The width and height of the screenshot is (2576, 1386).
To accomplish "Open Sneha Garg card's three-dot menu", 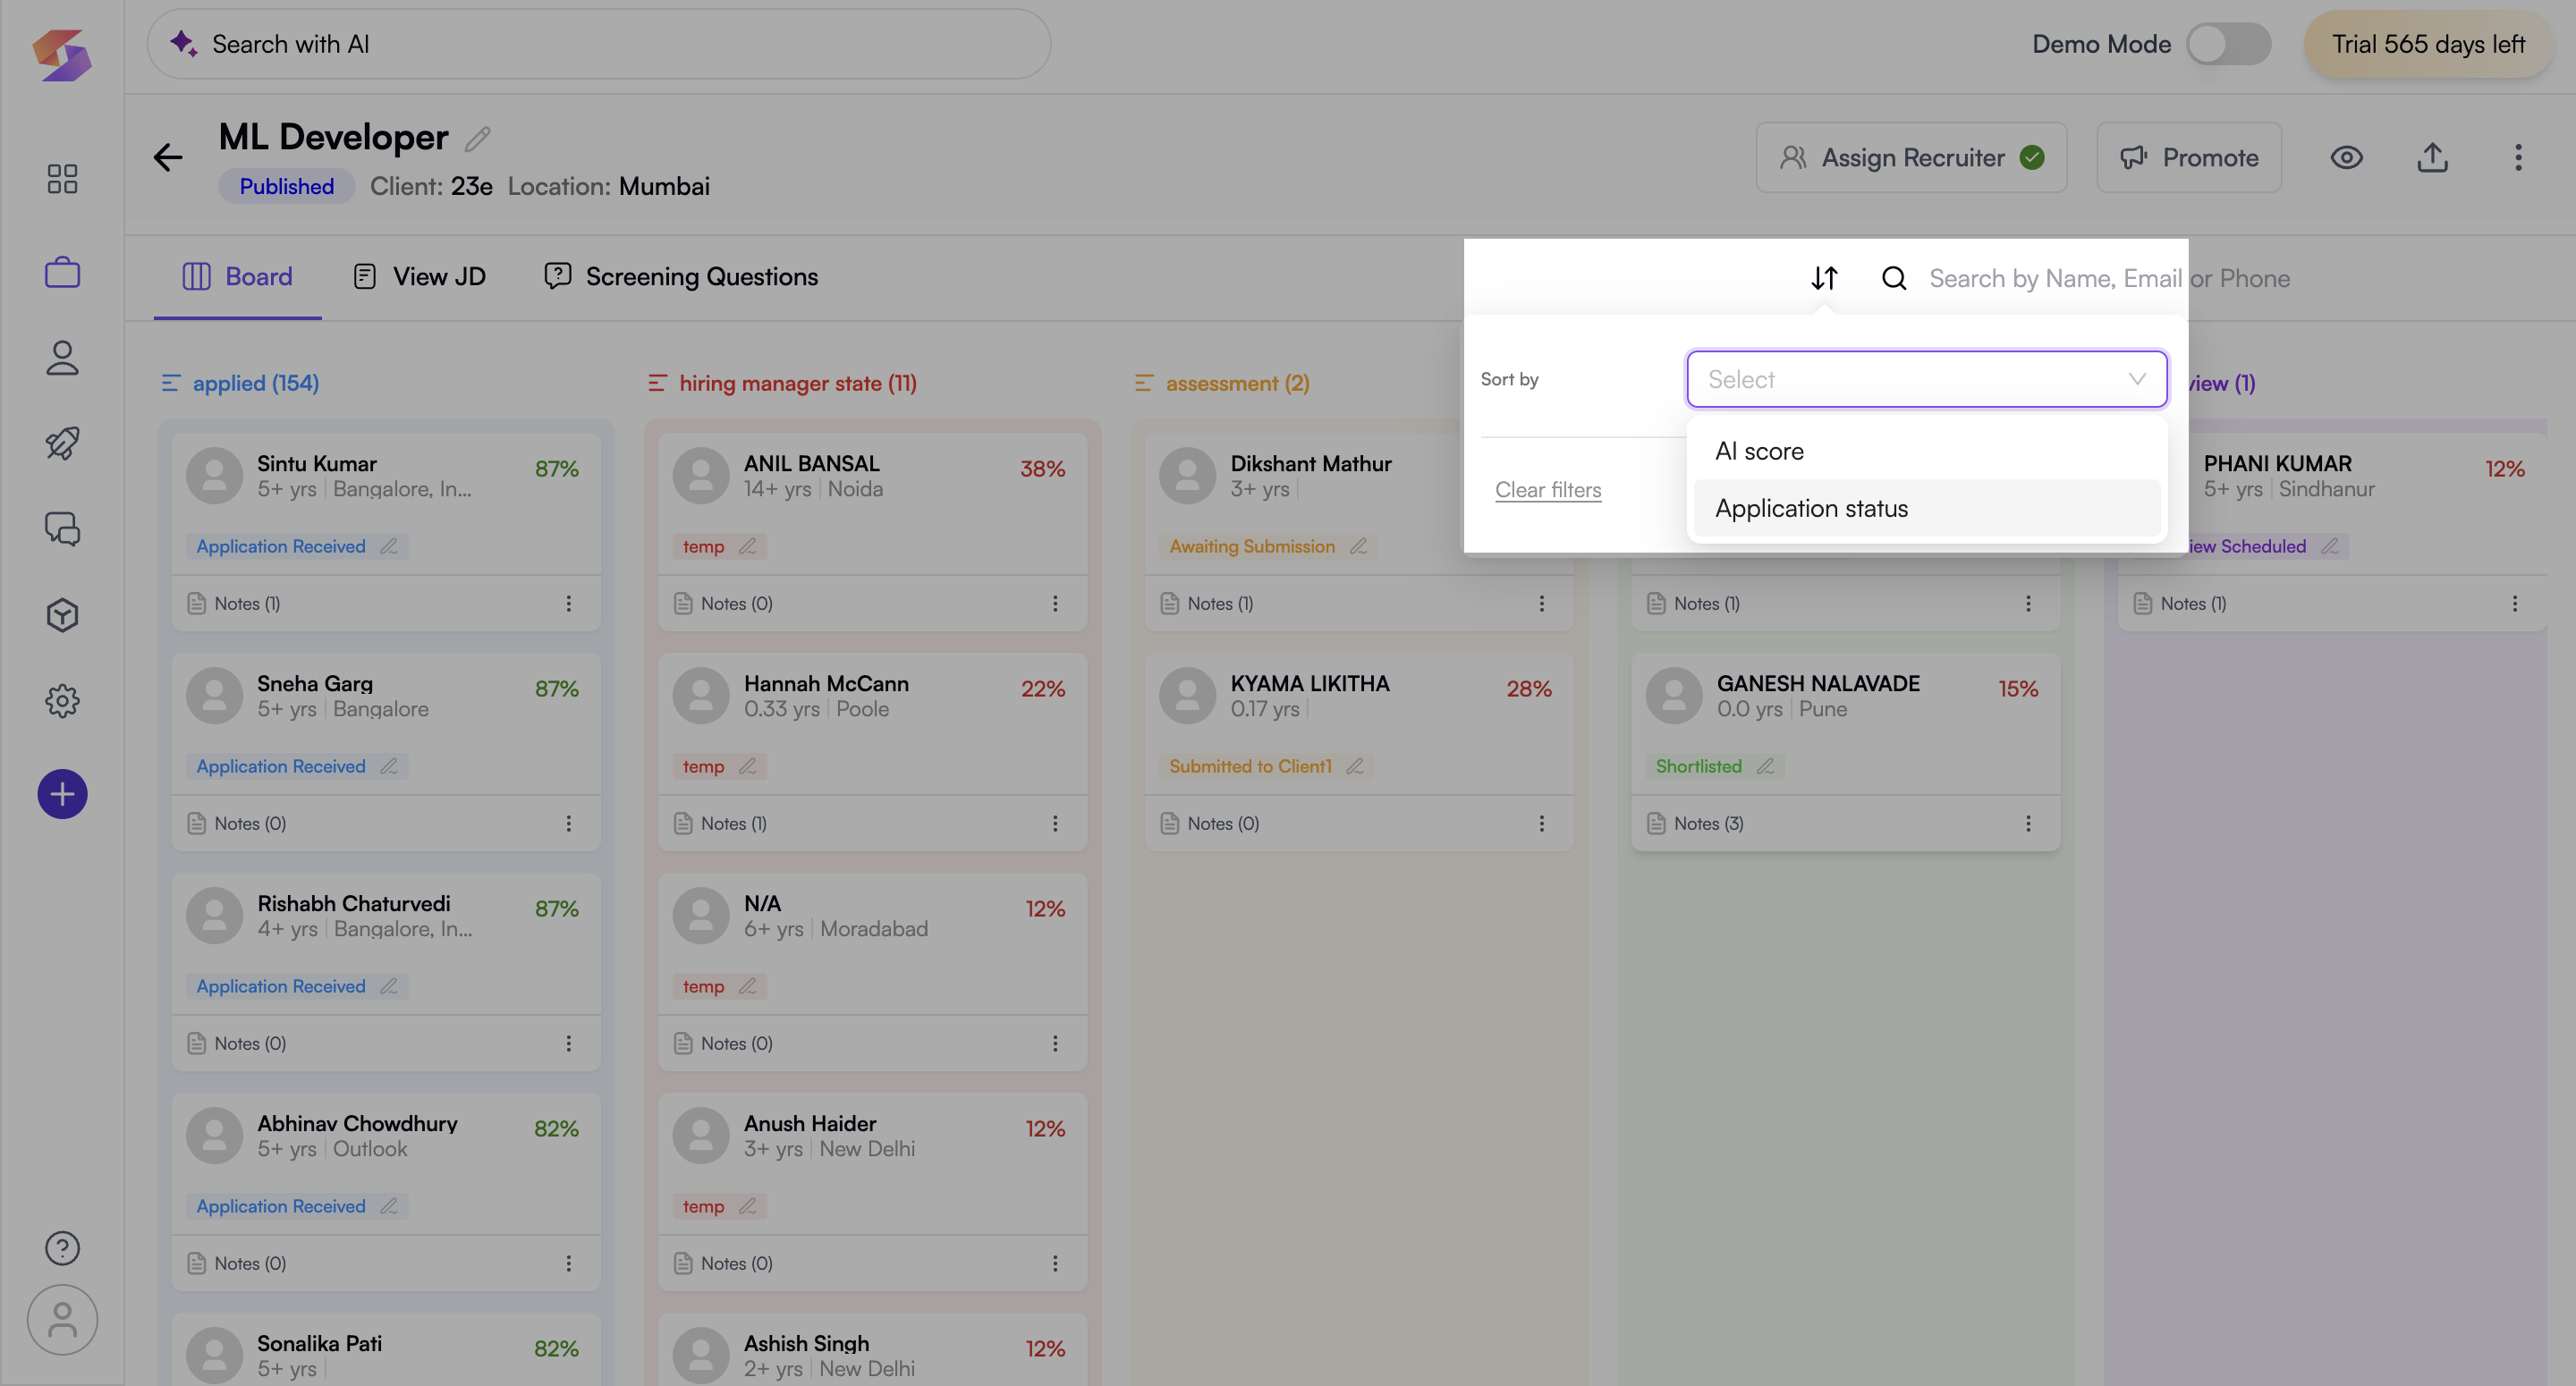I will pyautogui.click(x=568, y=823).
